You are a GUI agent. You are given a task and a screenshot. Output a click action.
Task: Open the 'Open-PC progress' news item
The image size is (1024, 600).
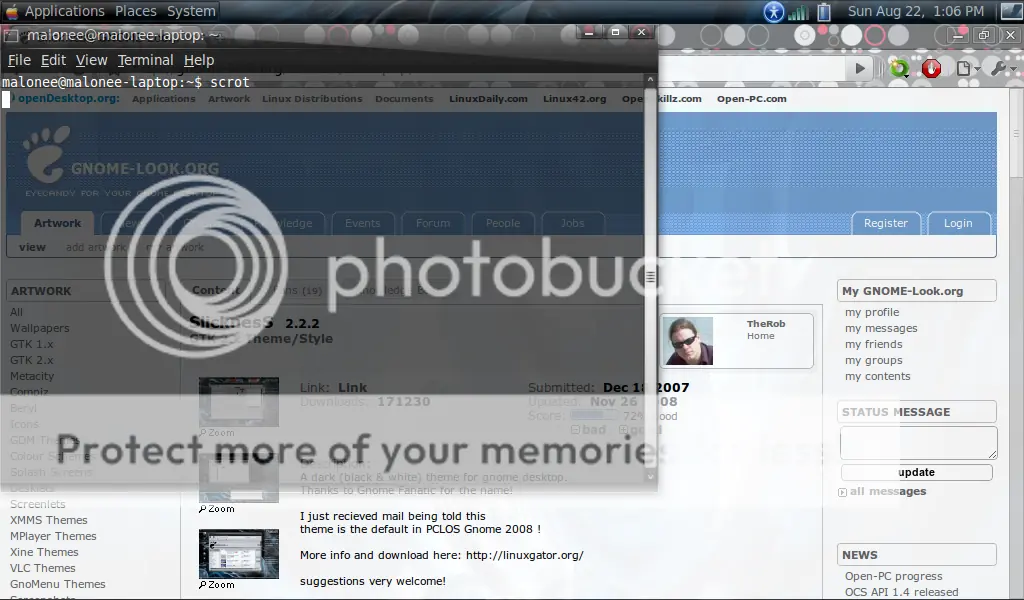[x=893, y=576]
